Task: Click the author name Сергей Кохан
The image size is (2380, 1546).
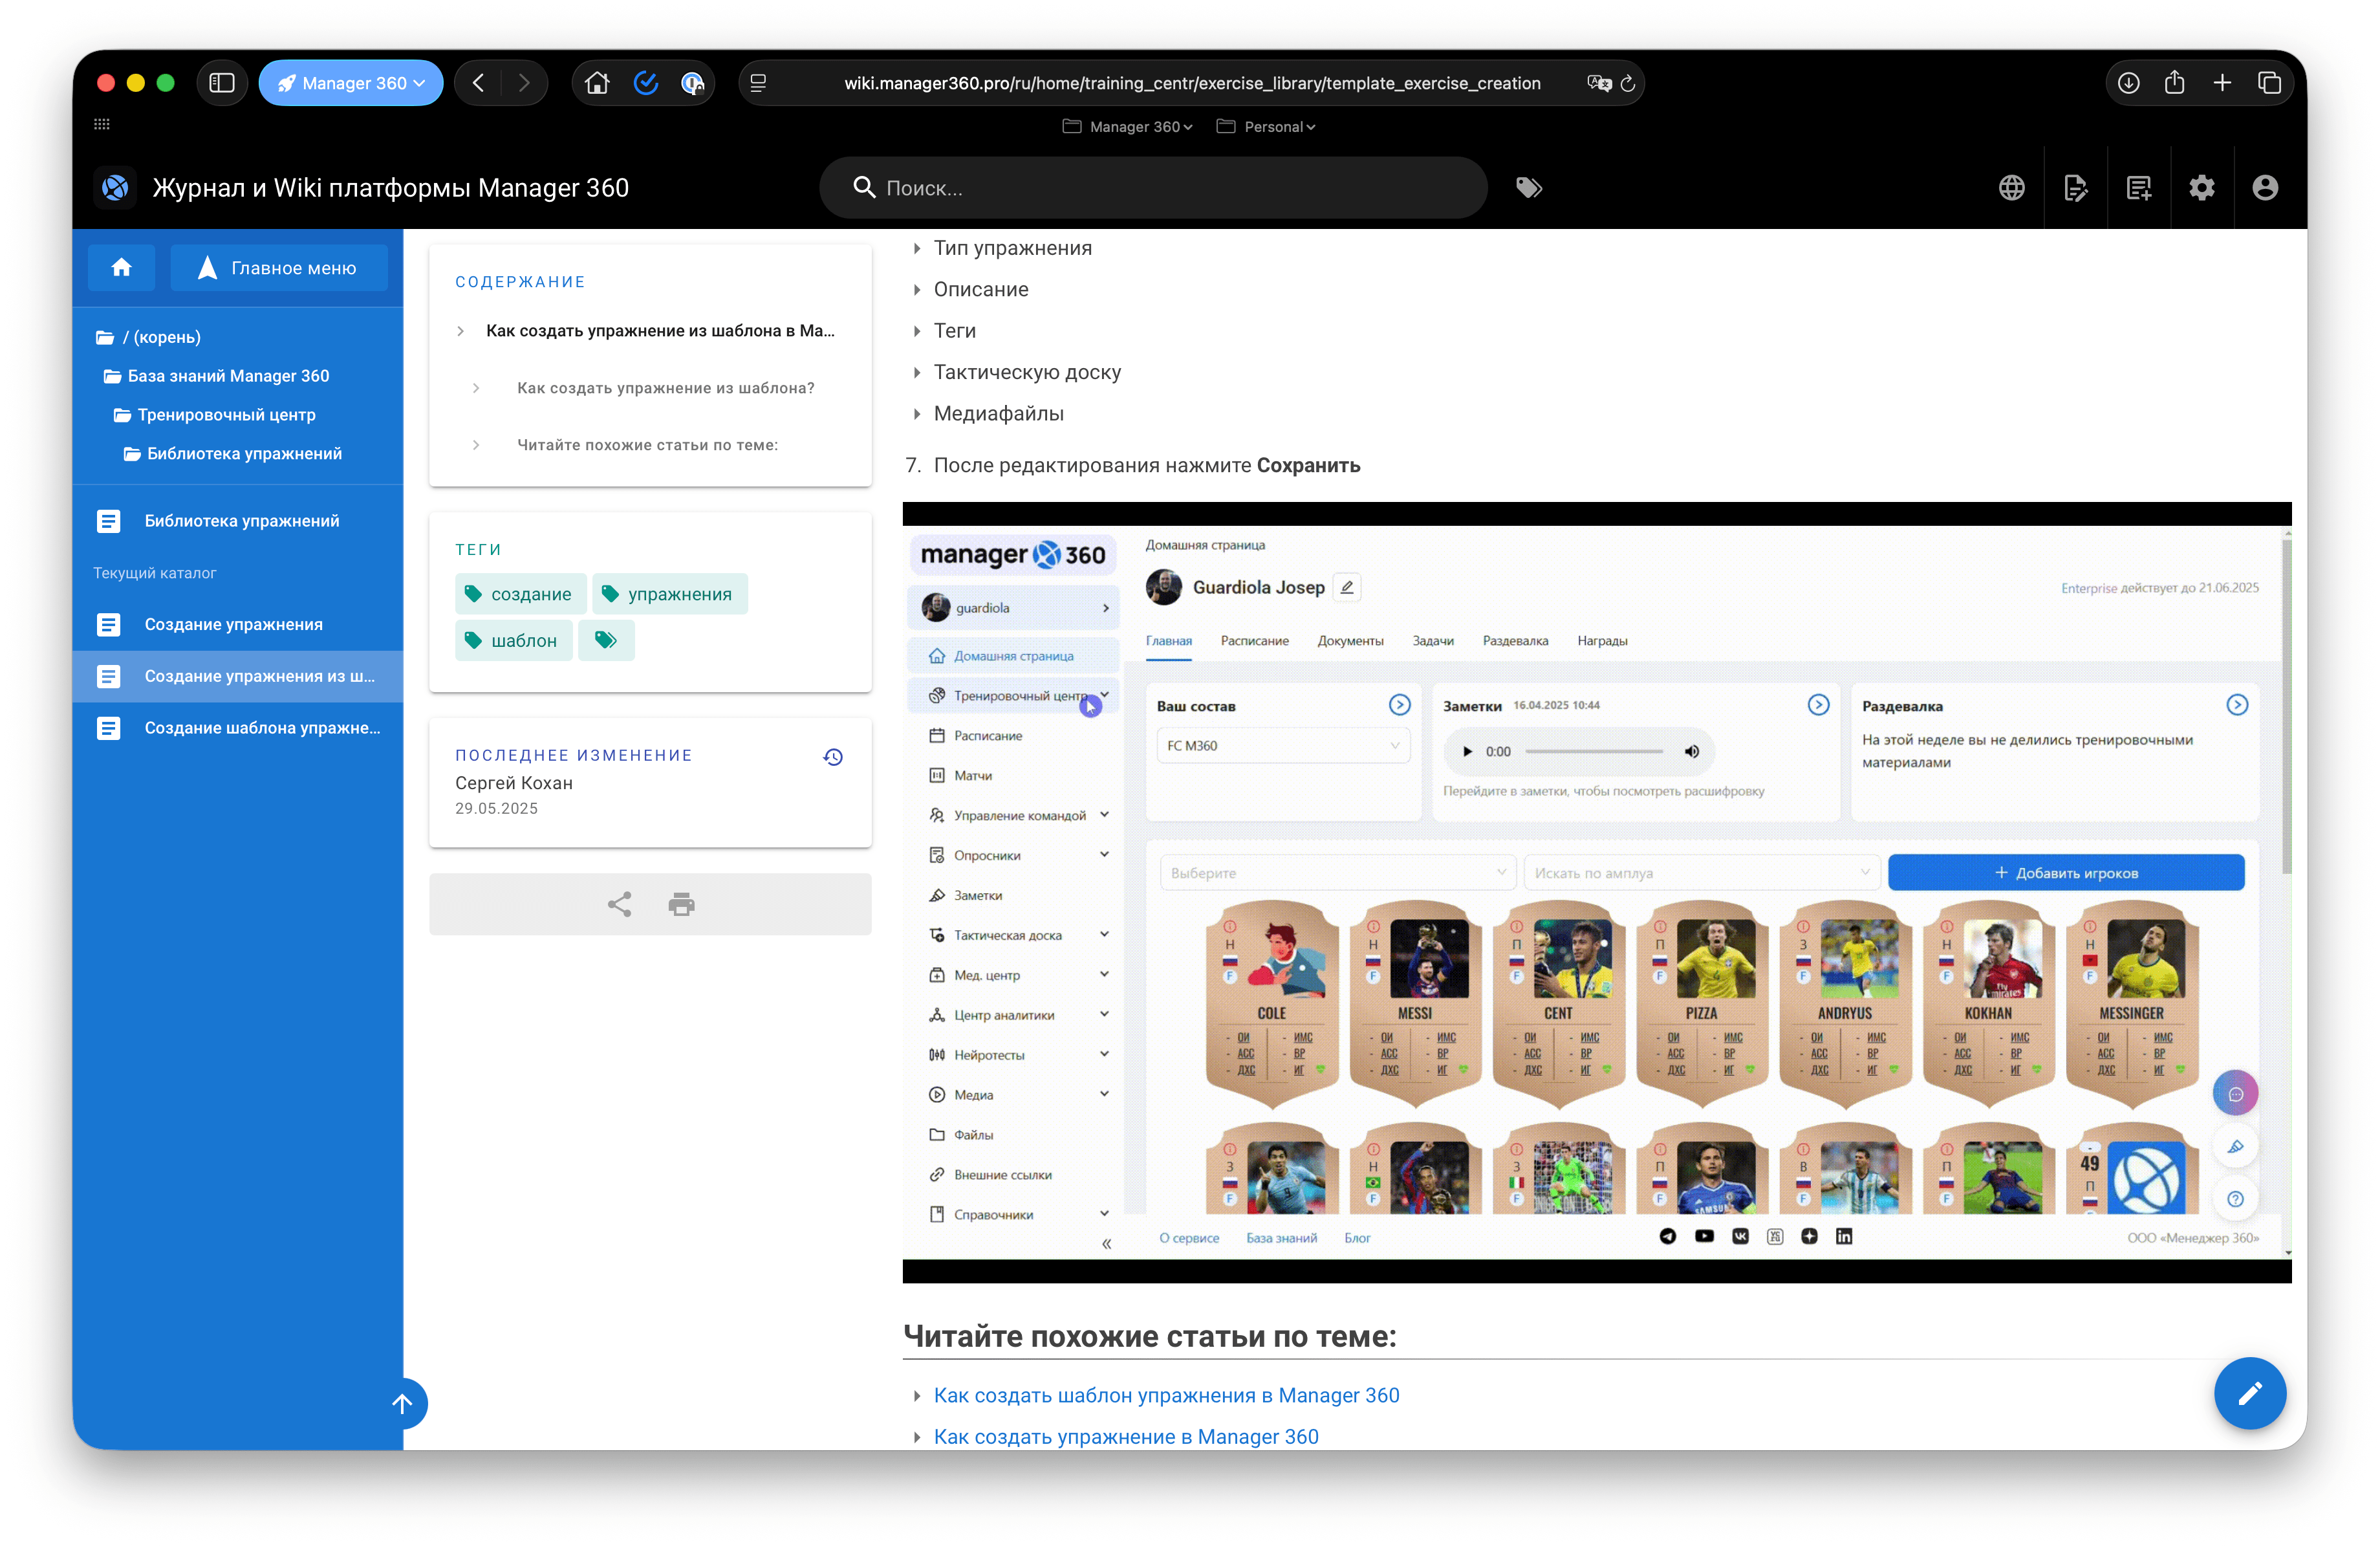Action: click(x=514, y=784)
